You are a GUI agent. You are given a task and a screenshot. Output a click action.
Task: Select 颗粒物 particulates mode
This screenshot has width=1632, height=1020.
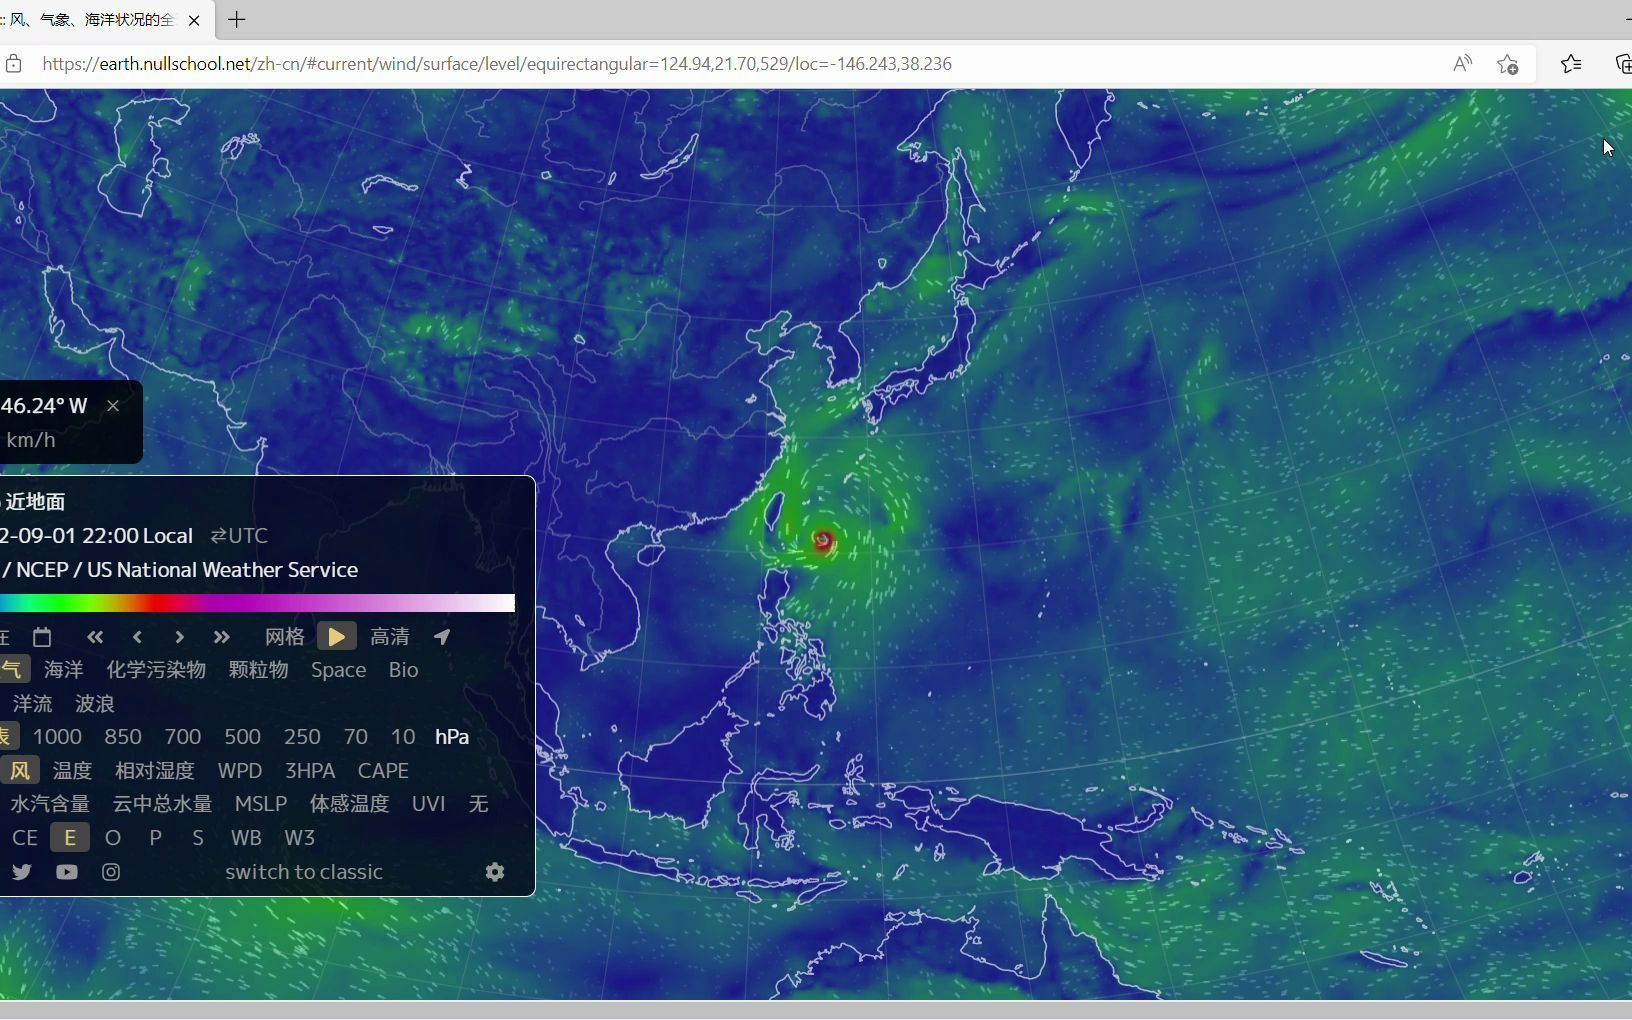click(x=258, y=670)
